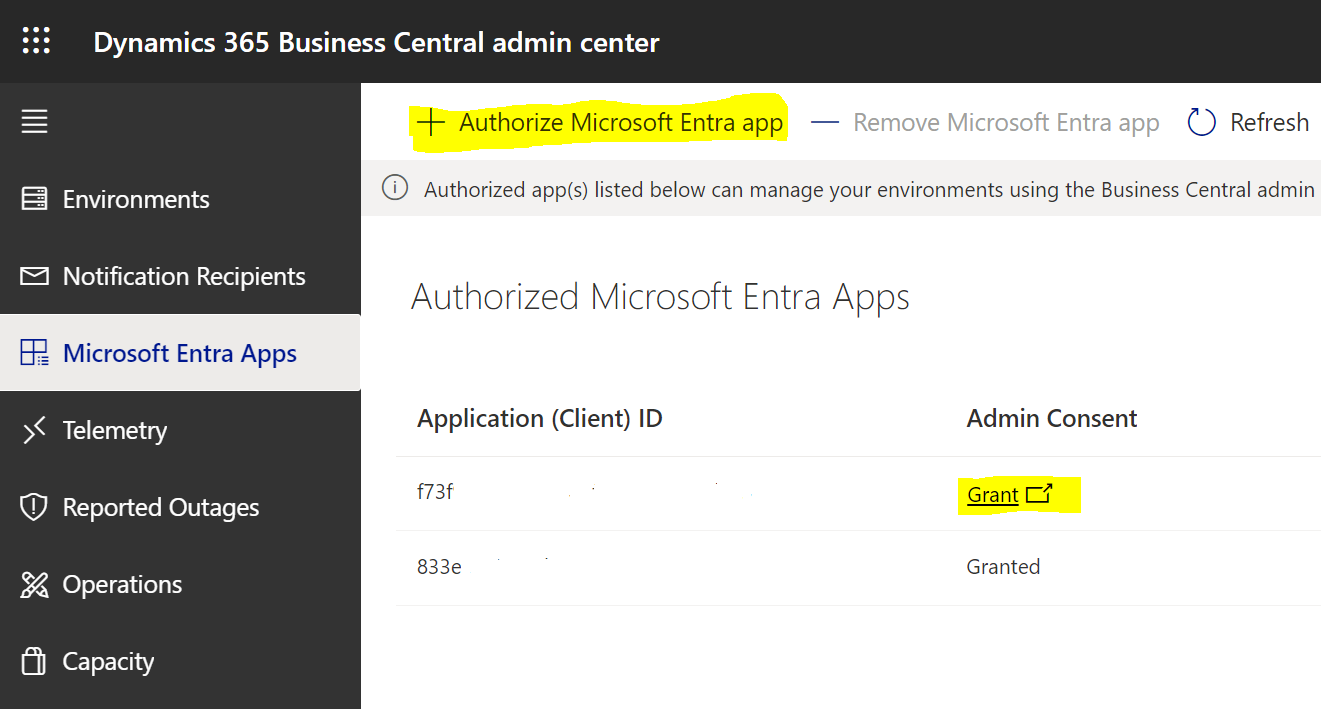Collapse the sidebar using the hamburger icon
1321x709 pixels.
(x=35, y=122)
